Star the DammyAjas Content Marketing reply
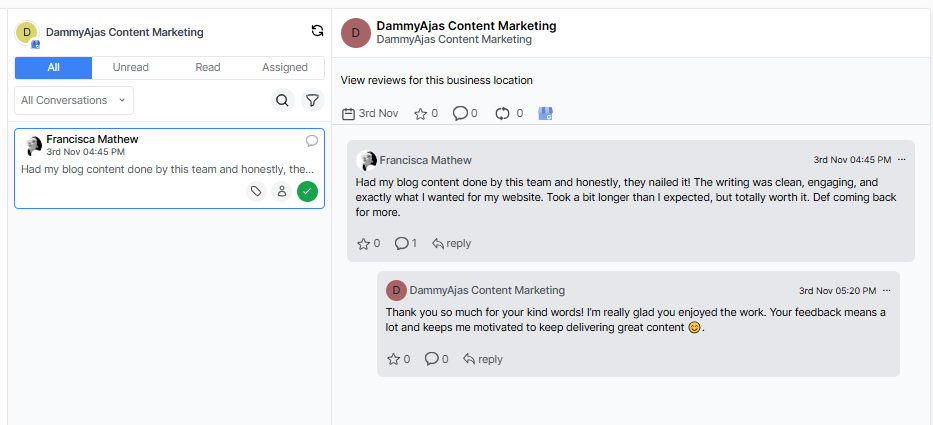This screenshot has height=425, width=933. (393, 359)
